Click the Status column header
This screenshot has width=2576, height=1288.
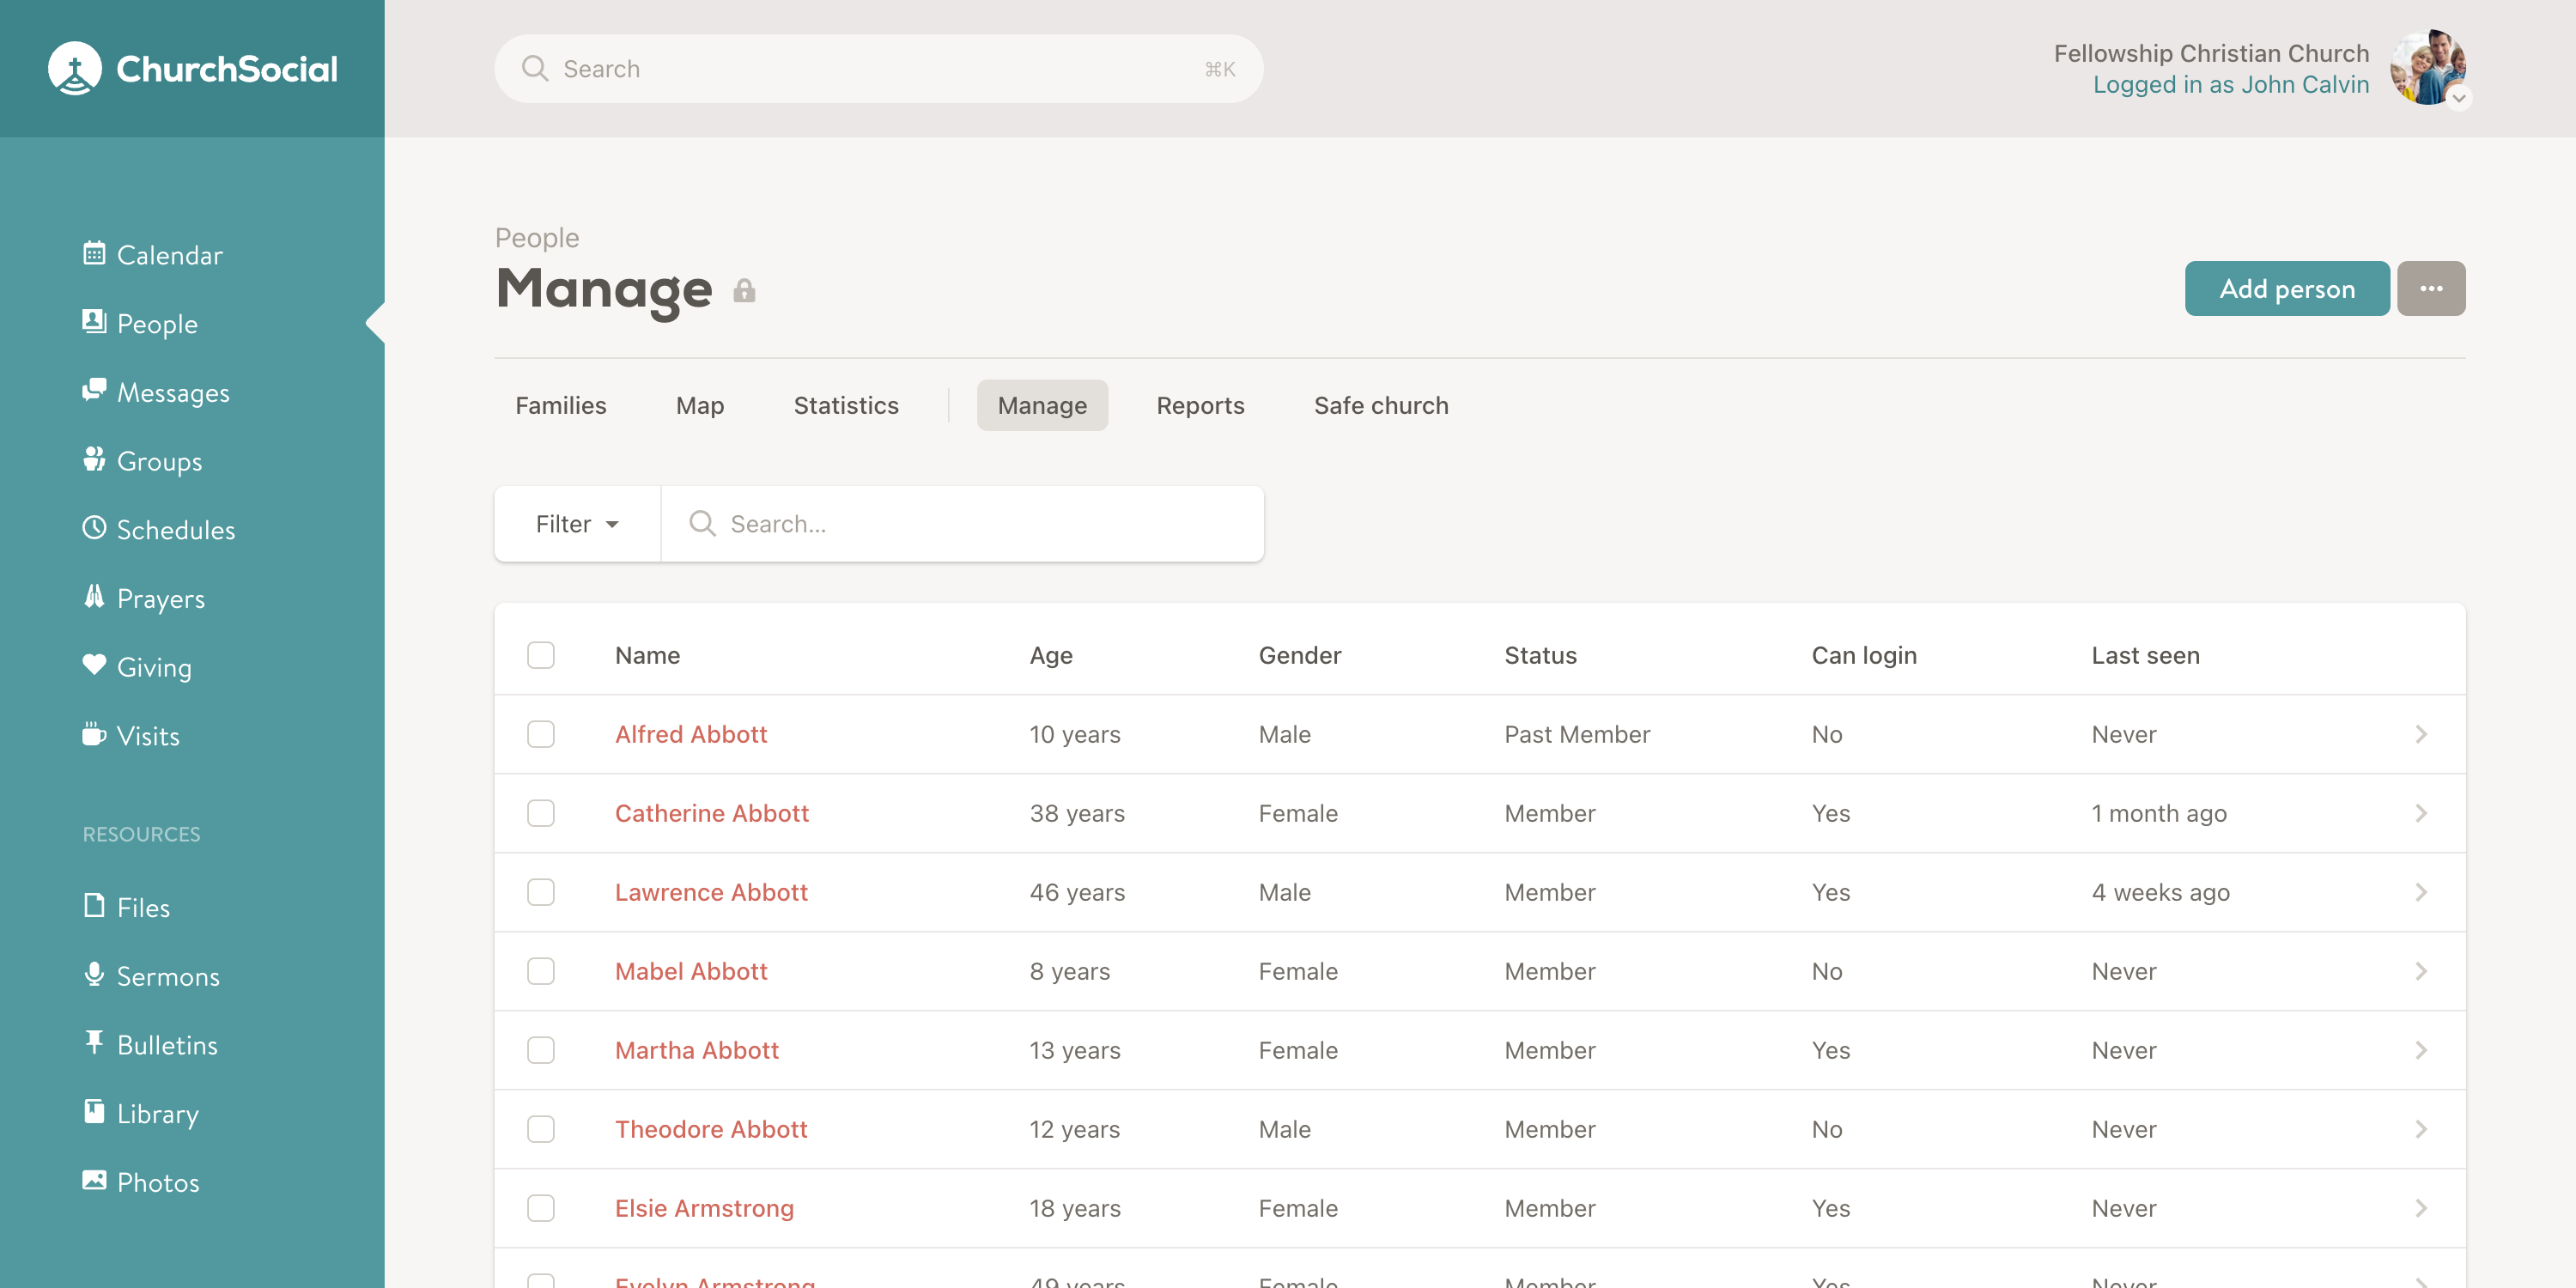click(x=1540, y=655)
